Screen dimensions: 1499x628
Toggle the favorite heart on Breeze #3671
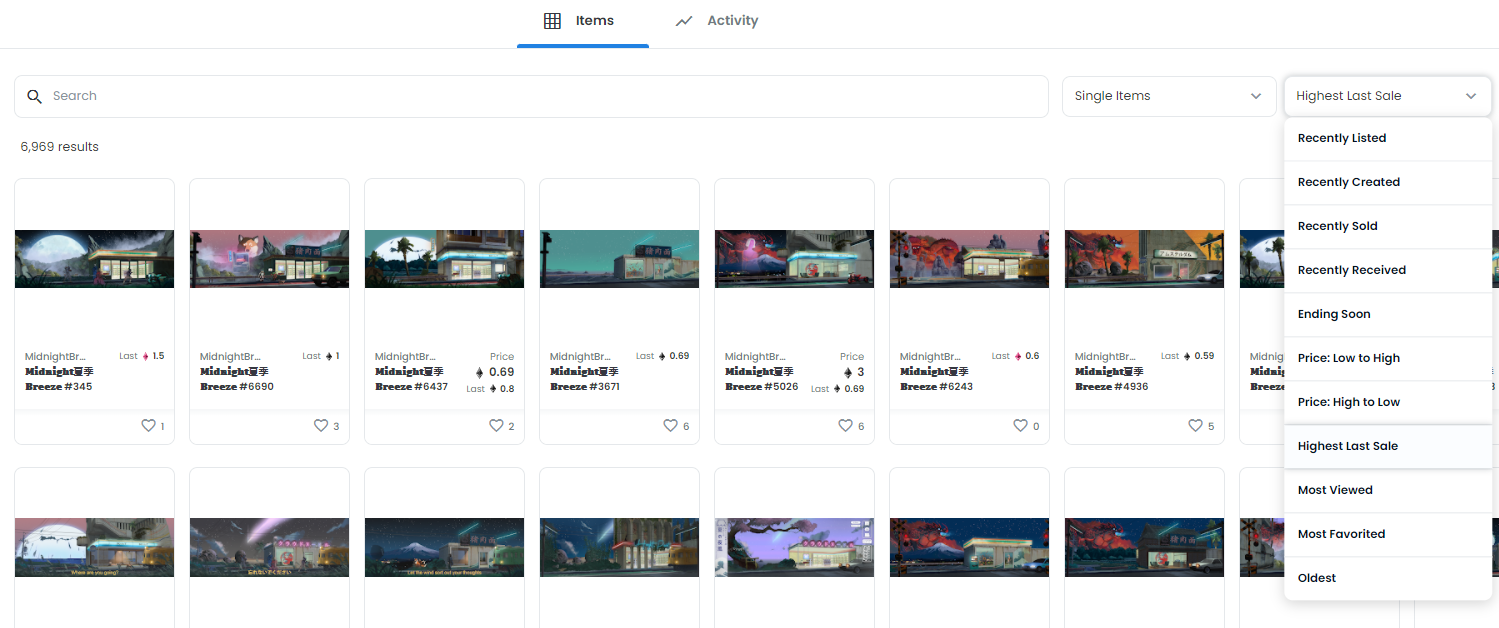(x=670, y=425)
